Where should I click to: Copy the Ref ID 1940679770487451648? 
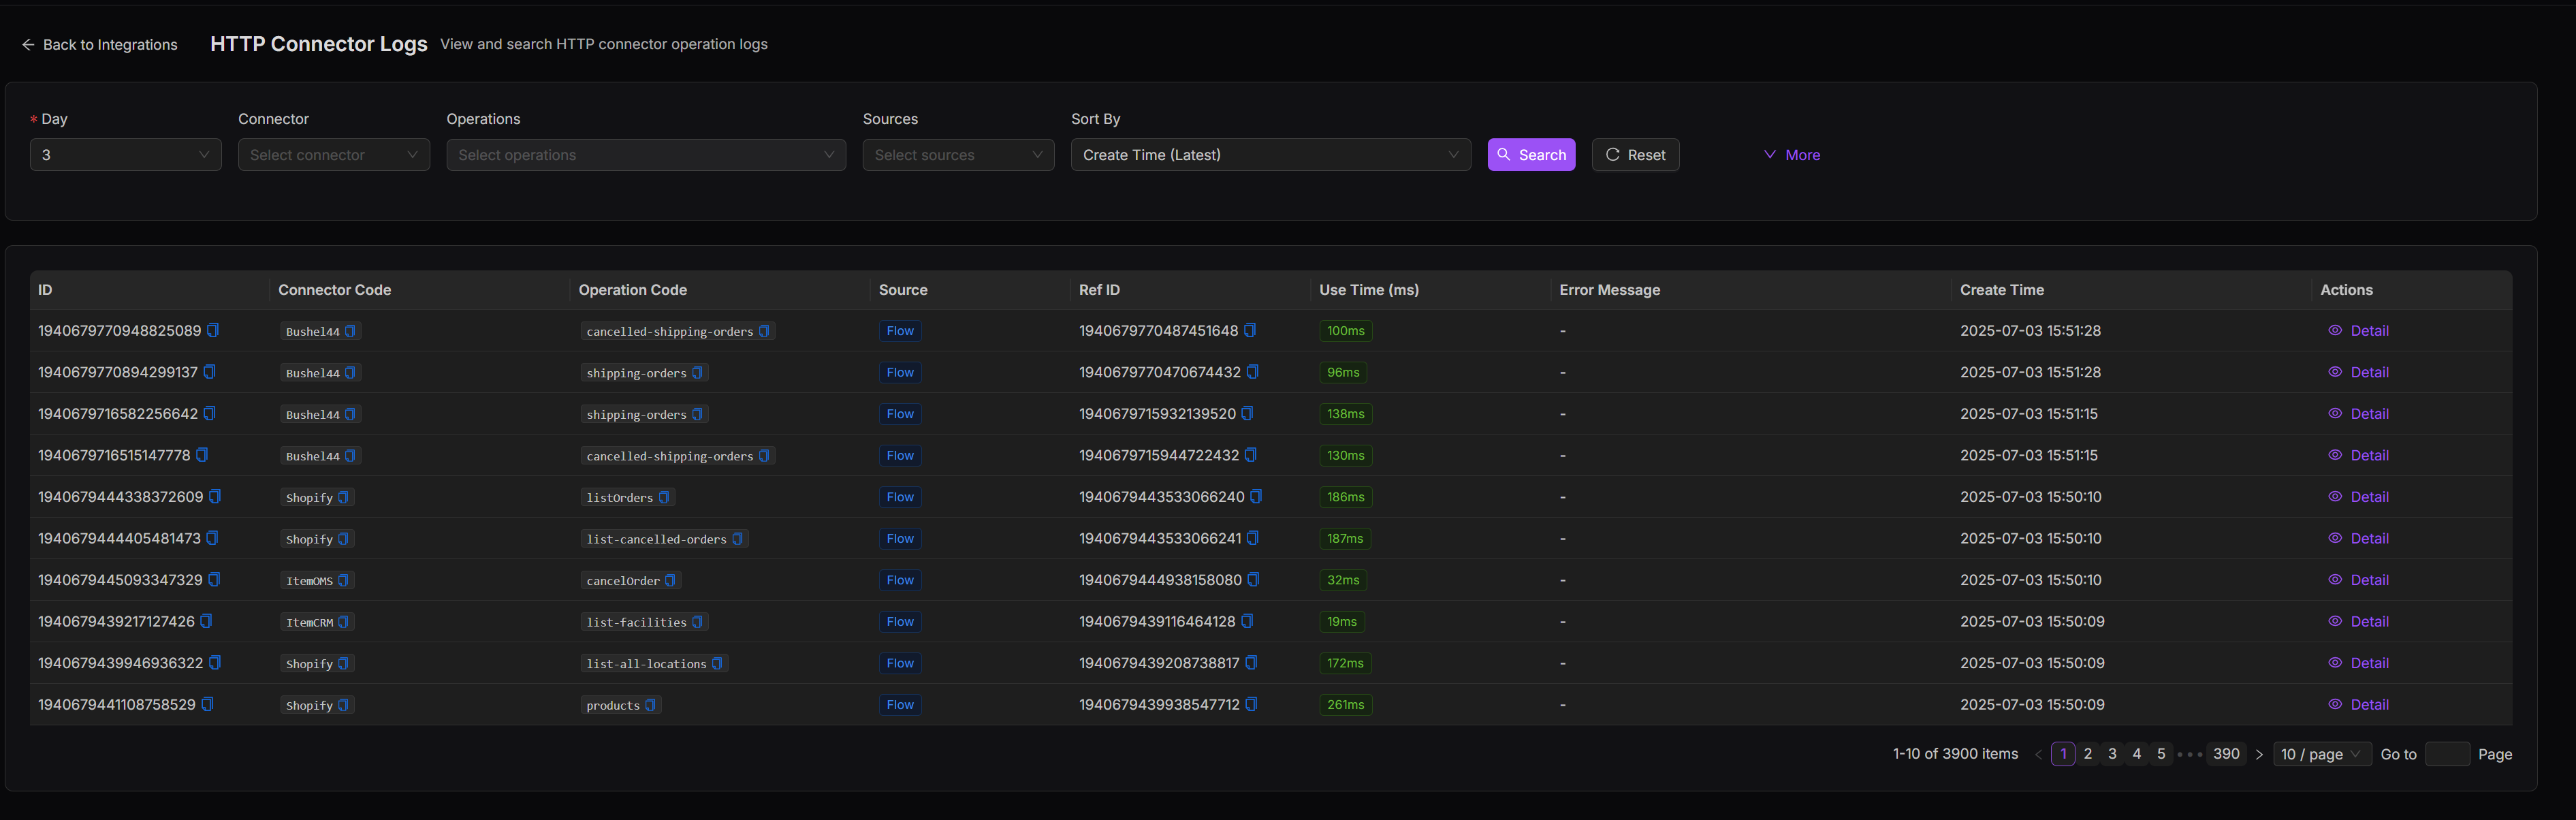pos(1252,330)
